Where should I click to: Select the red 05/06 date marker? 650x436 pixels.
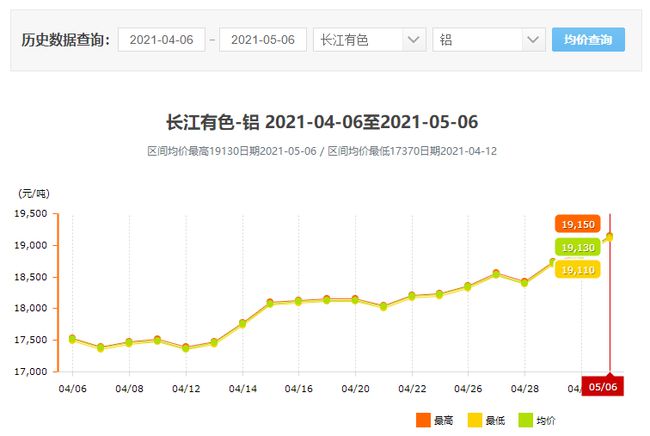tap(602, 386)
